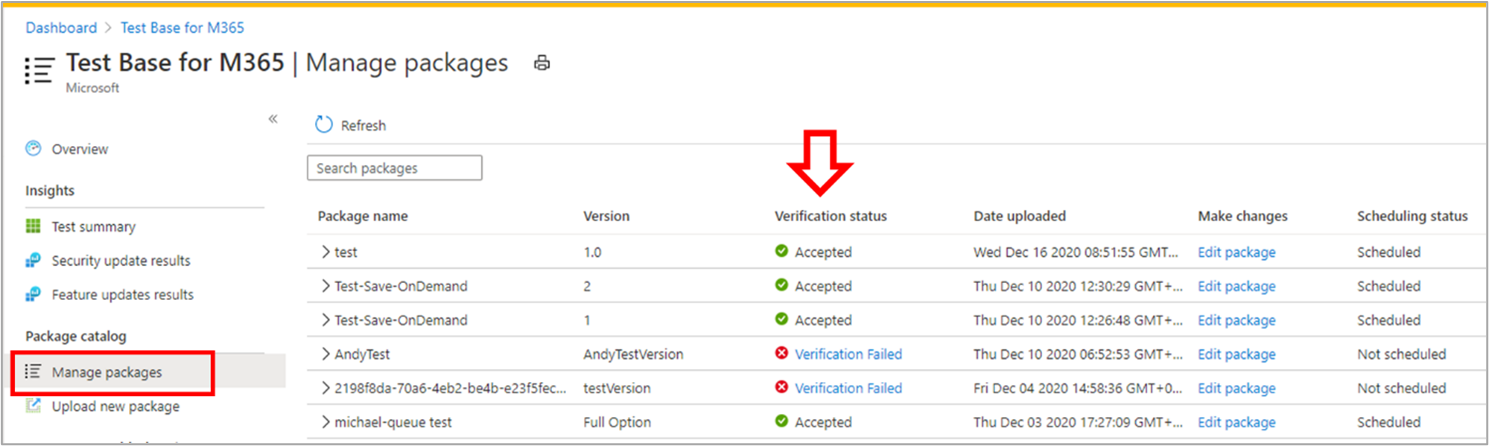The height and width of the screenshot is (446, 1489).
Task: Expand the Test-Save-OnDemand version 2 row
Action: (325, 286)
